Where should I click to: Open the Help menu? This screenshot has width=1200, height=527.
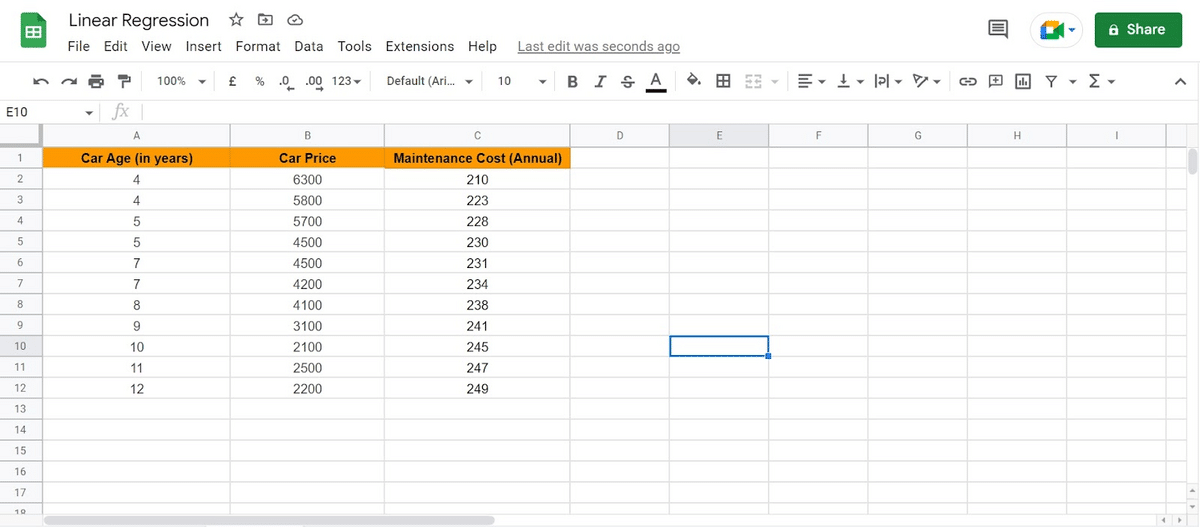point(482,46)
